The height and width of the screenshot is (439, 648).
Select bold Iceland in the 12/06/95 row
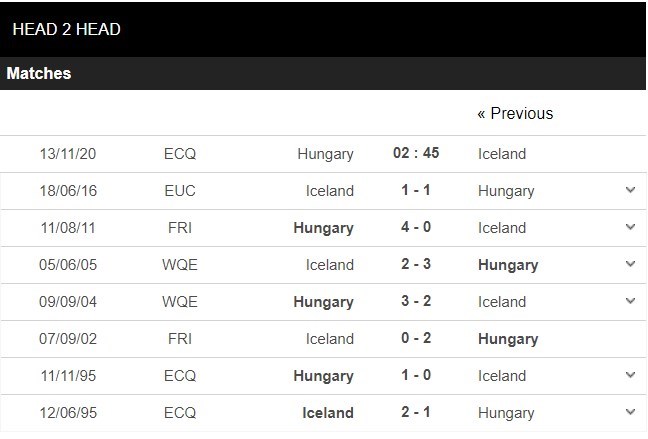click(x=328, y=412)
